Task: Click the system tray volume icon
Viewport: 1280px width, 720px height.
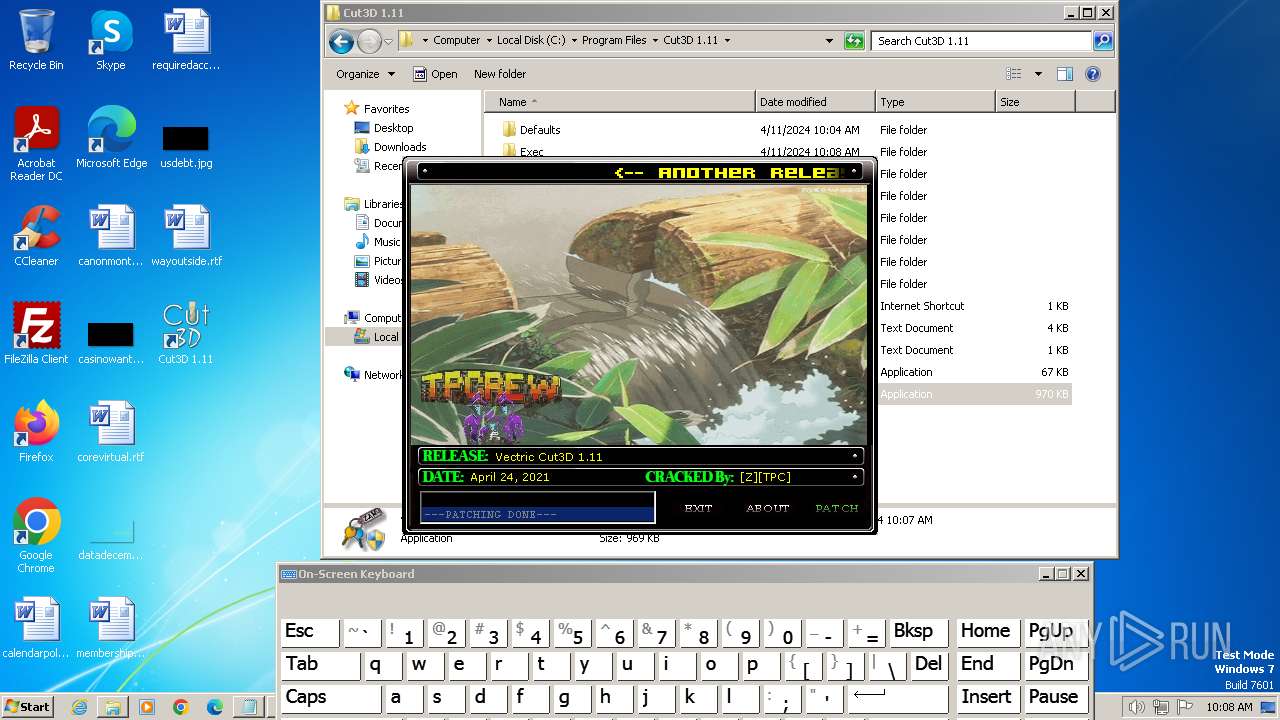Action: (x=1137, y=707)
